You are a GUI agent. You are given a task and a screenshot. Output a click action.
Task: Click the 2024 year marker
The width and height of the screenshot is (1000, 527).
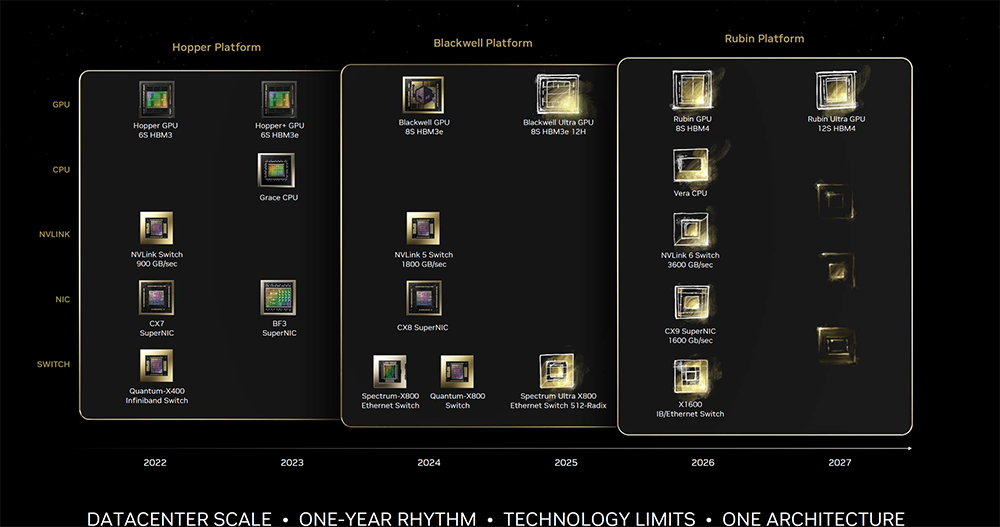[429, 463]
